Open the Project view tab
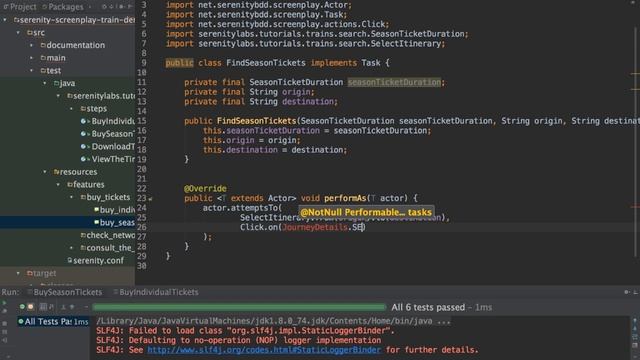This screenshot has height=360, width=640. (x=20, y=7)
